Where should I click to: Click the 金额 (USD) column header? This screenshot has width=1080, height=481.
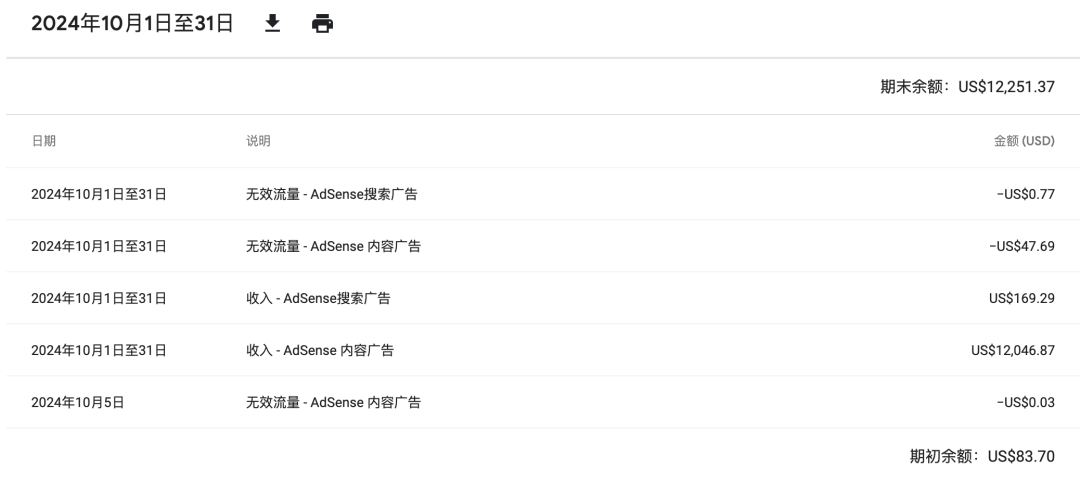coord(1024,141)
